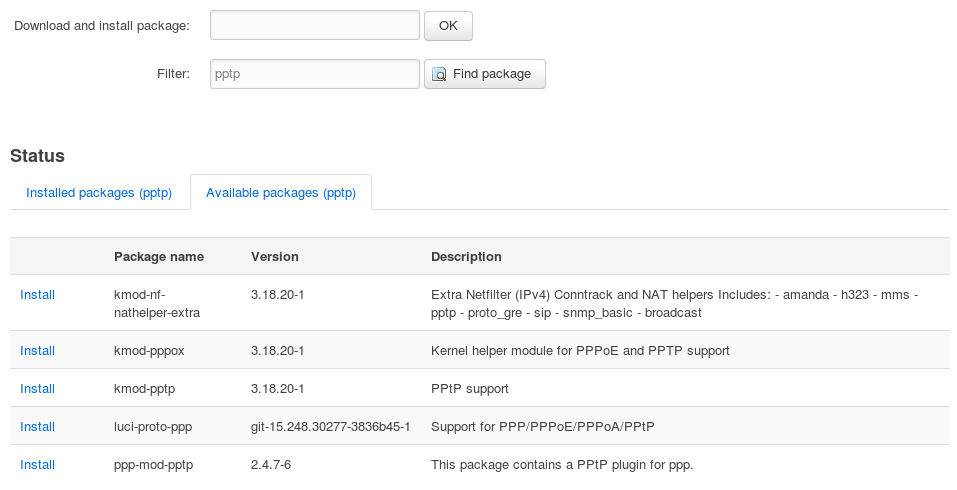Click the magnifier icon on Find package
The height and width of the screenshot is (490, 957).
tap(439, 74)
